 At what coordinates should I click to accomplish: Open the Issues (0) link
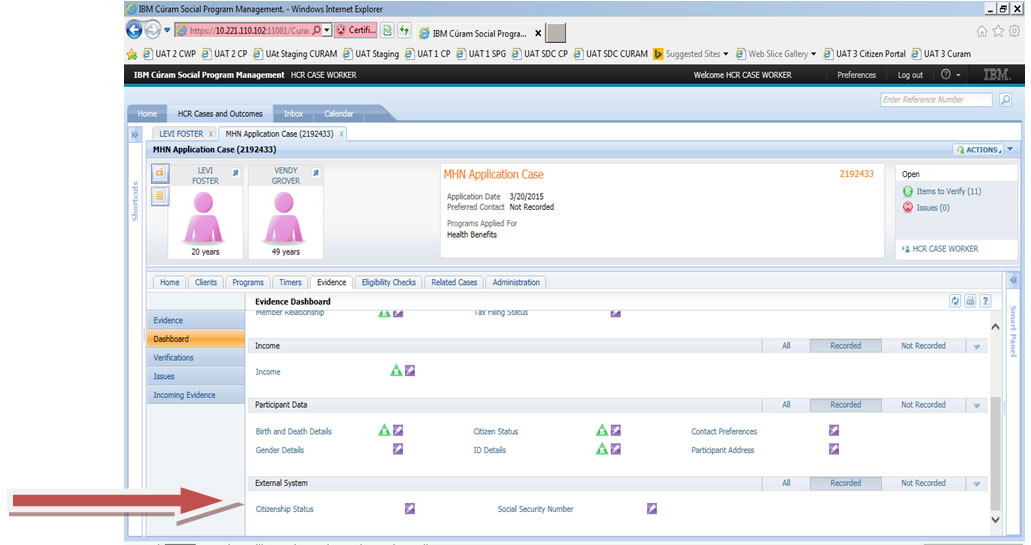pyautogui.click(x=932, y=208)
